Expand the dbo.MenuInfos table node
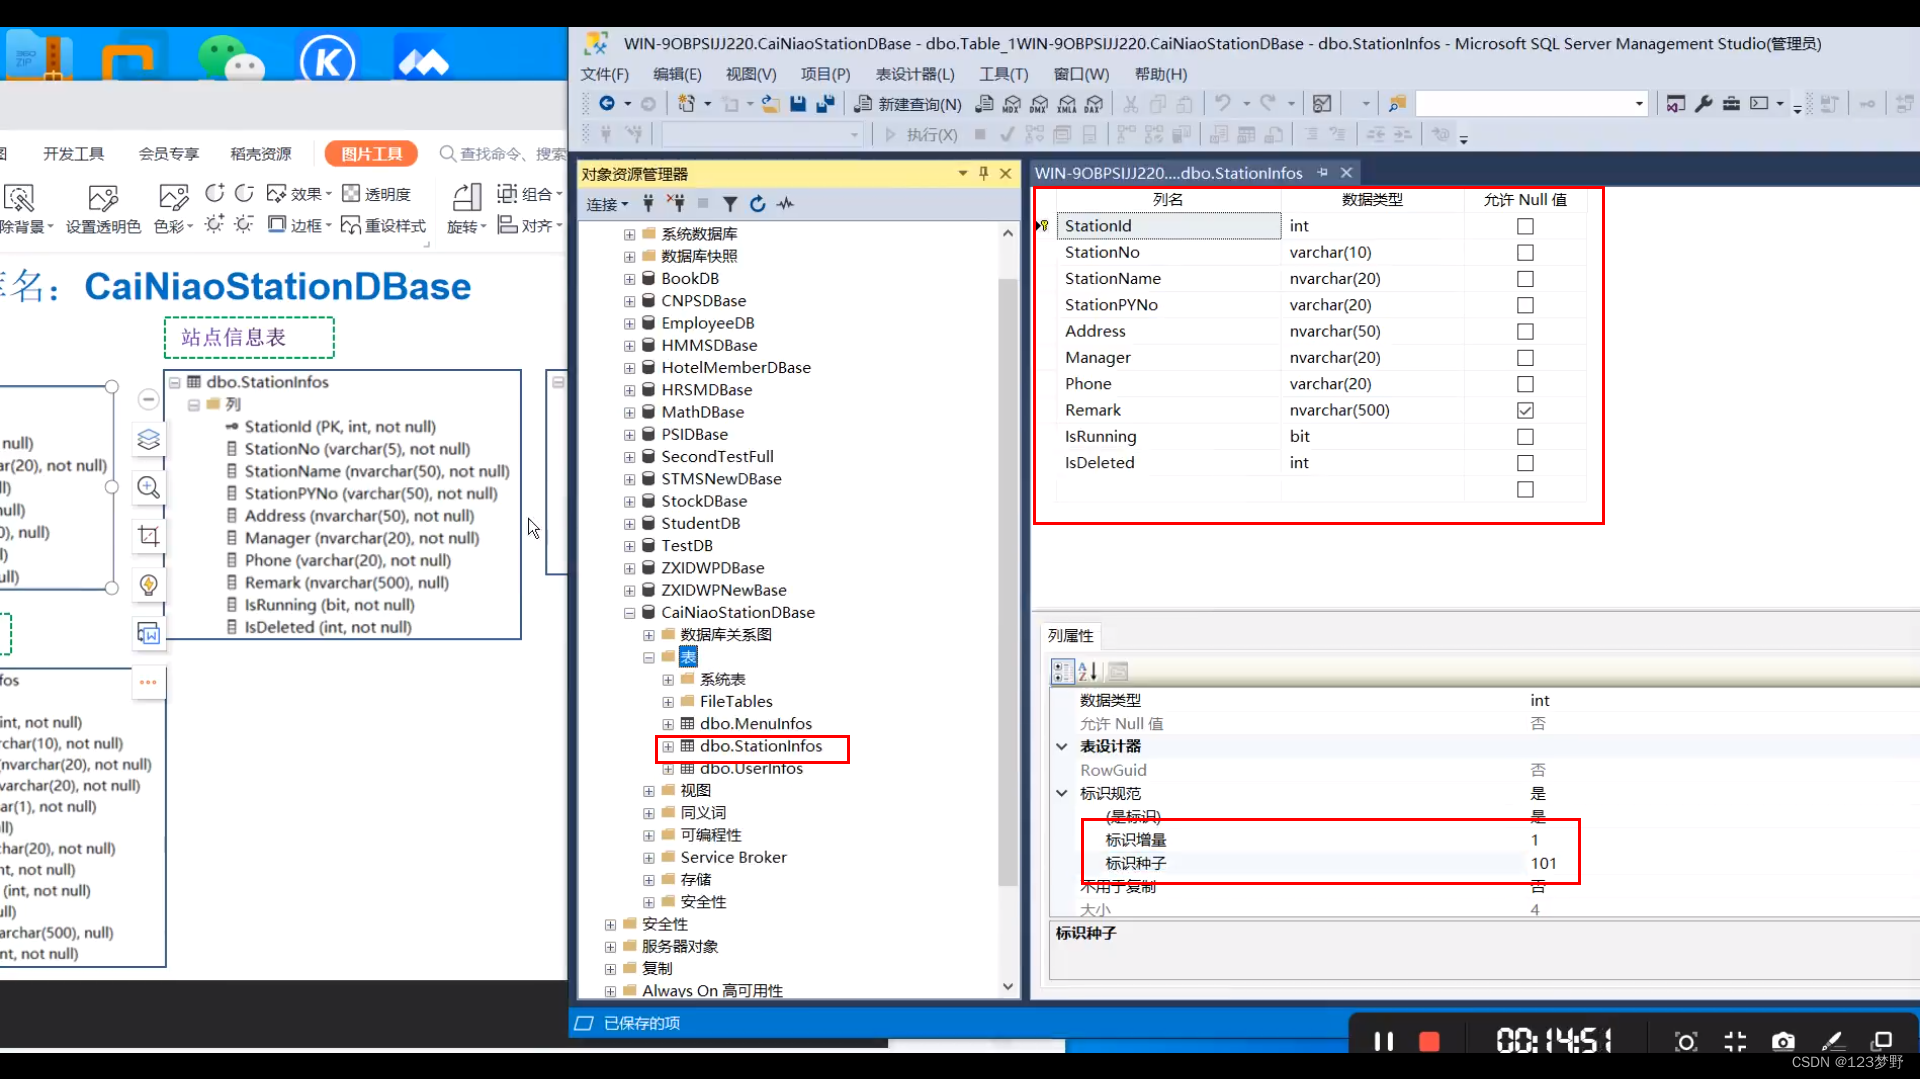Image resolution: width=1920 pixels, height=1079 pixels. point(668,724)
